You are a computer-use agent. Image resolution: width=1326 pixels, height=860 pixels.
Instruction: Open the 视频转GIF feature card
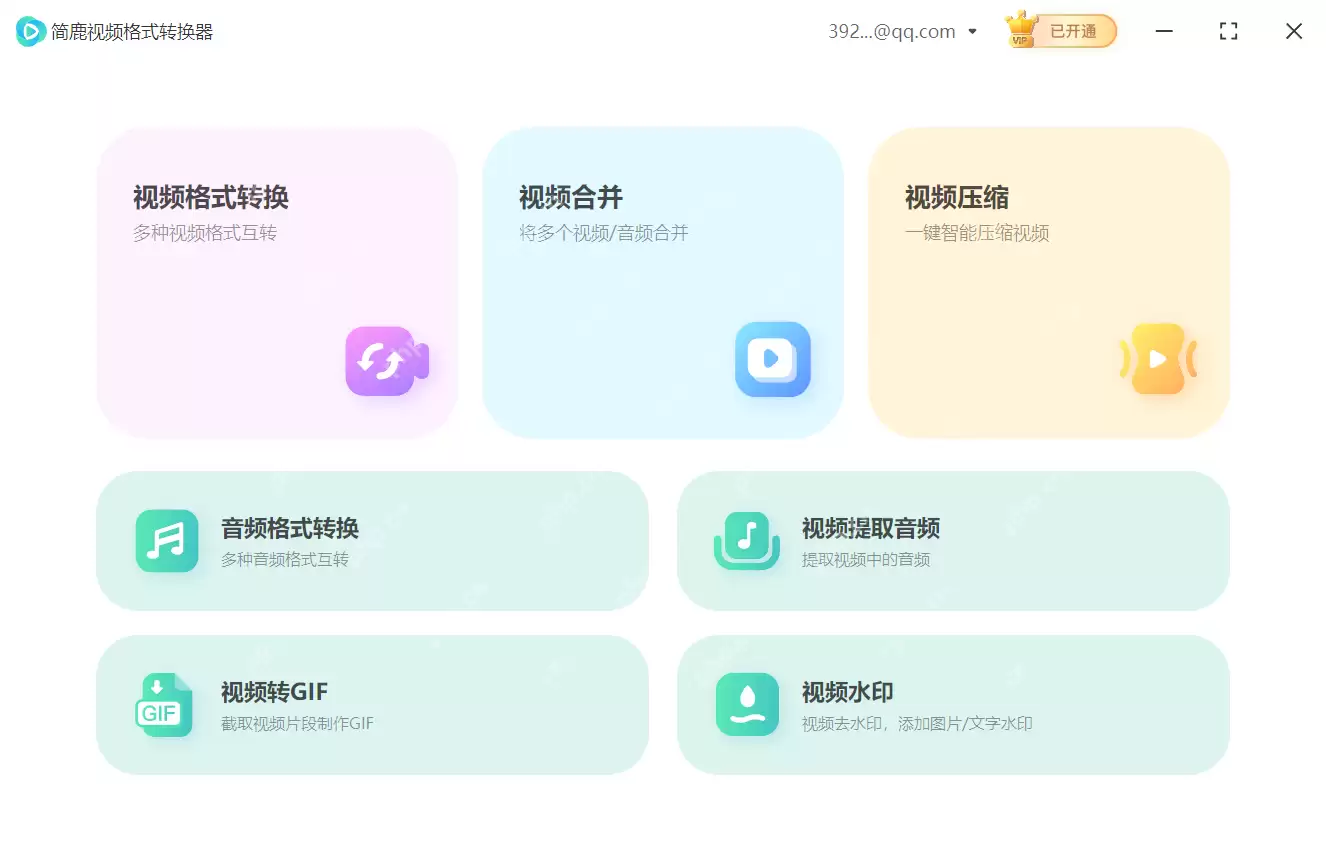(372, 704)
